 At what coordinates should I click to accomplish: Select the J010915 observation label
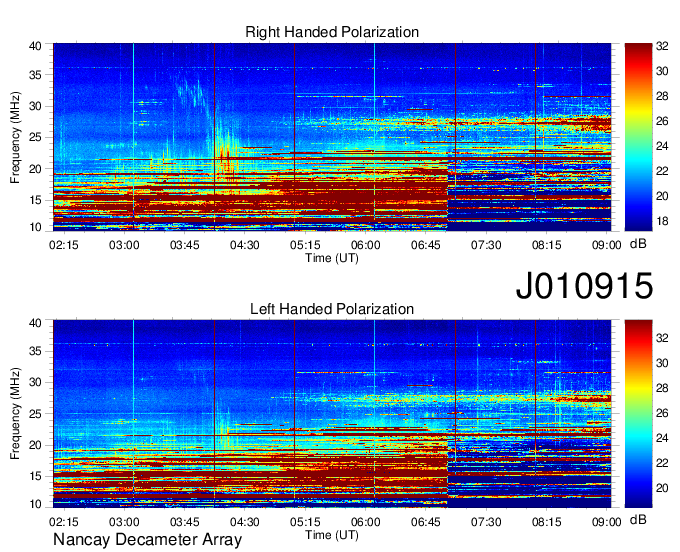[584, 286]
